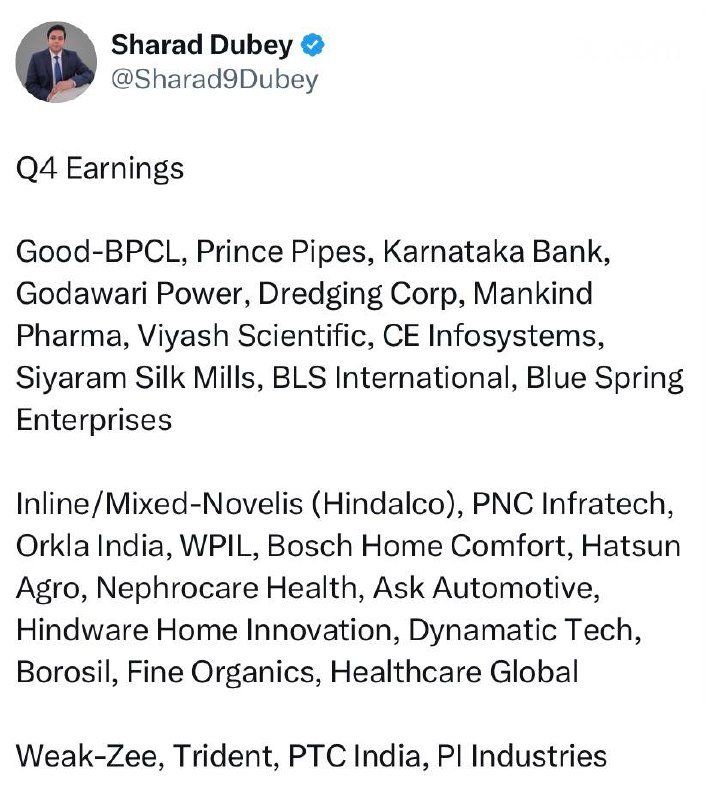Click Viyash Scientific in the tweet
Image resolution: width=711 pixels, height=800 pixels.
[x=252, y=336]
